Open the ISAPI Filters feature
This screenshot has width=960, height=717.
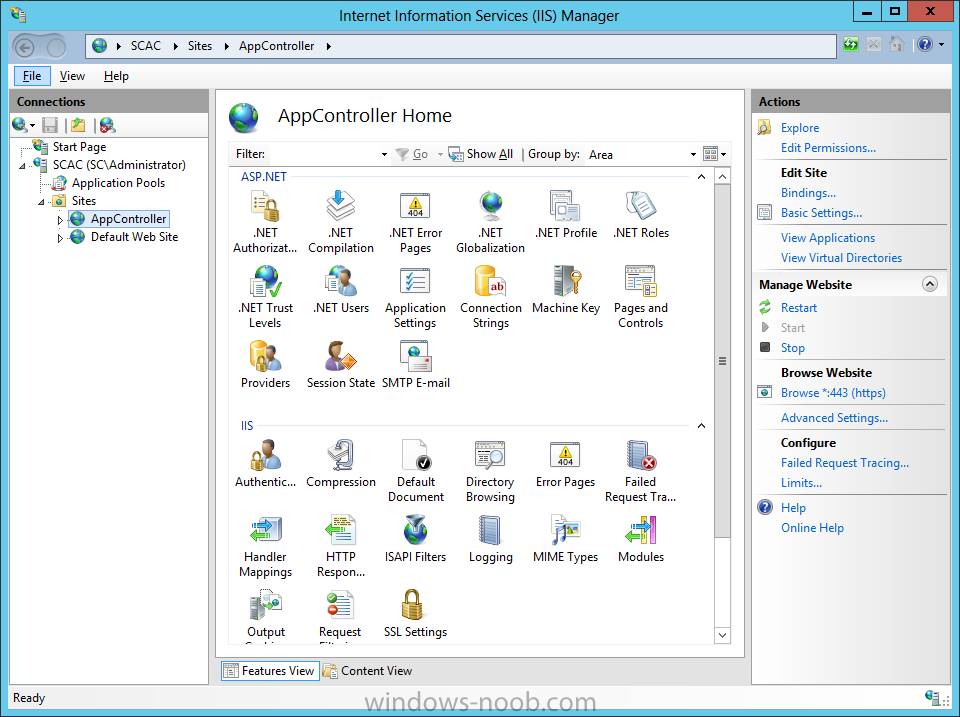coord(416,539)
